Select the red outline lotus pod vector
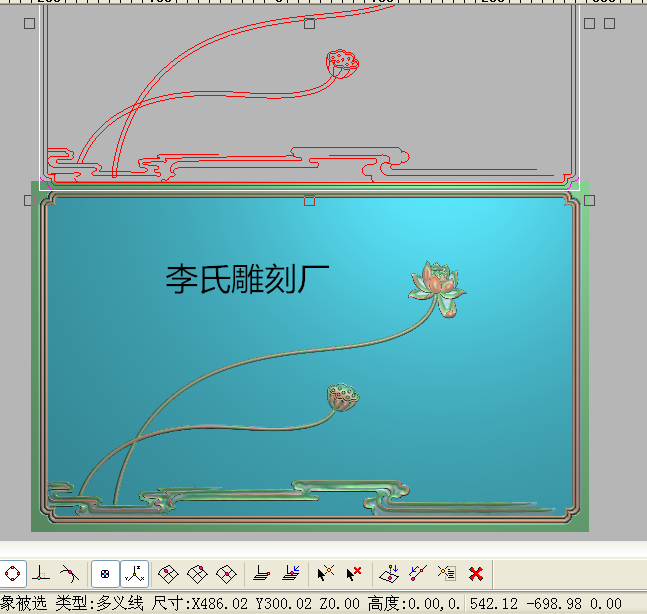 click(x=342, y=64)
